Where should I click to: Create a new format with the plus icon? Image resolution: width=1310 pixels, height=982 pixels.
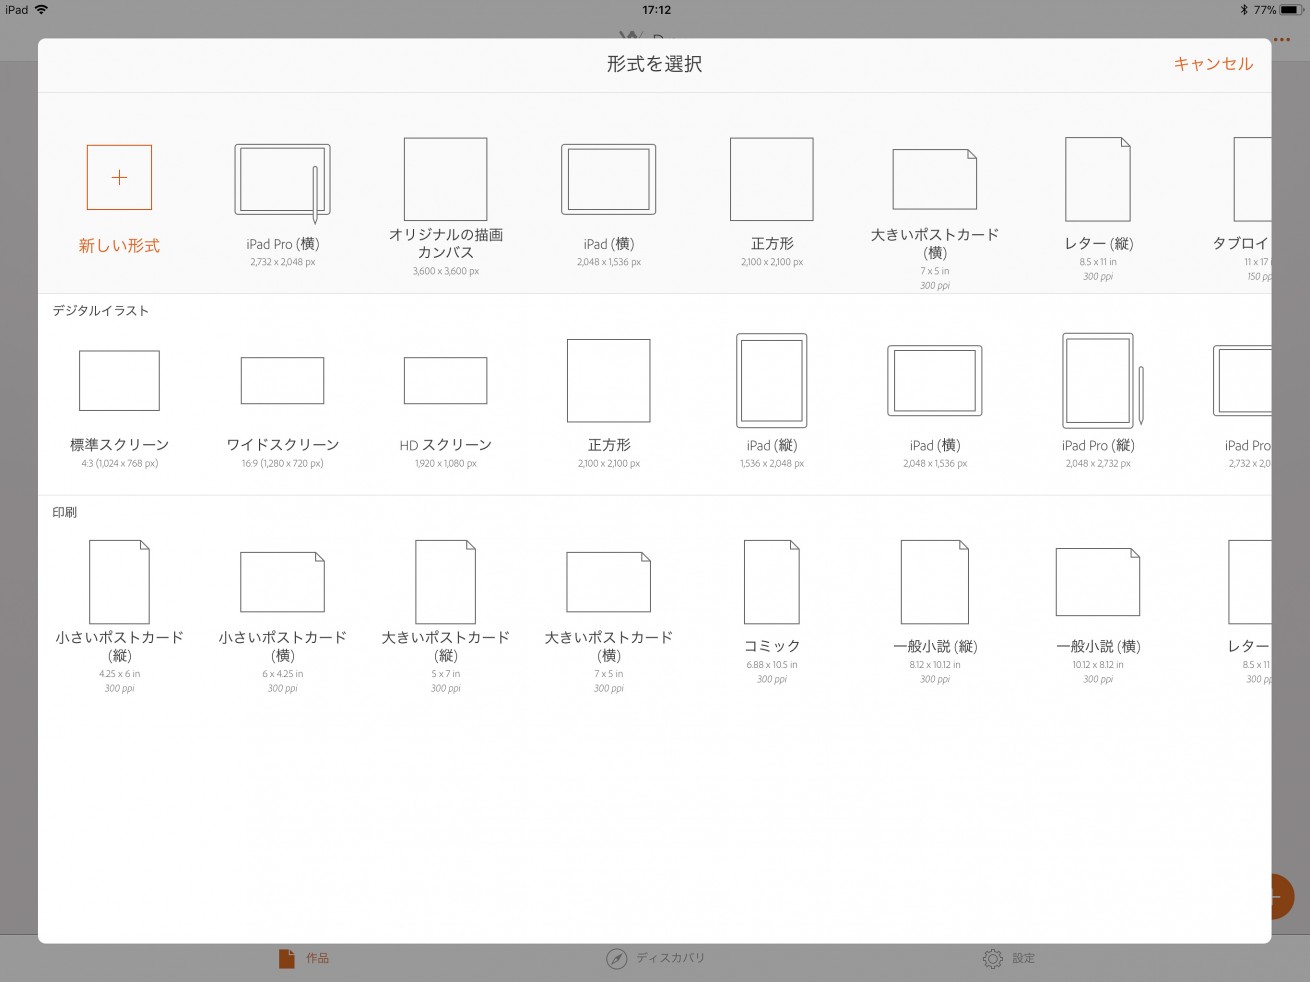(119, 177)
